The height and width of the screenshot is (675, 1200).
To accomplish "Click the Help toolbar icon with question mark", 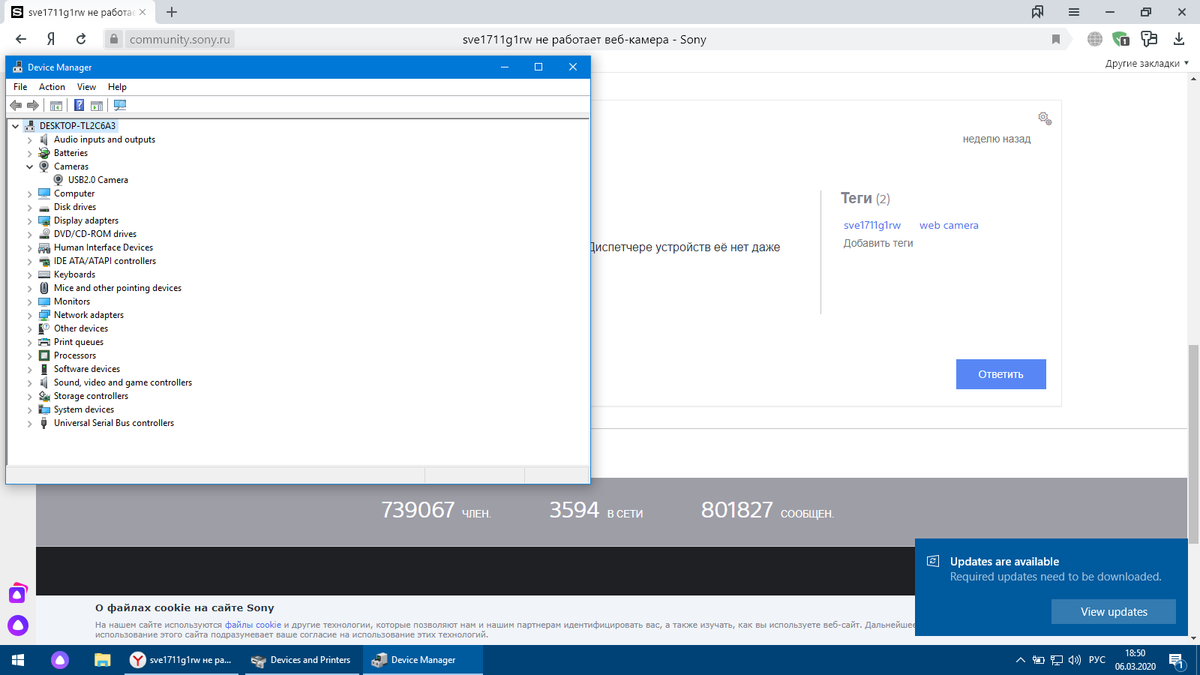I will 79,105.
